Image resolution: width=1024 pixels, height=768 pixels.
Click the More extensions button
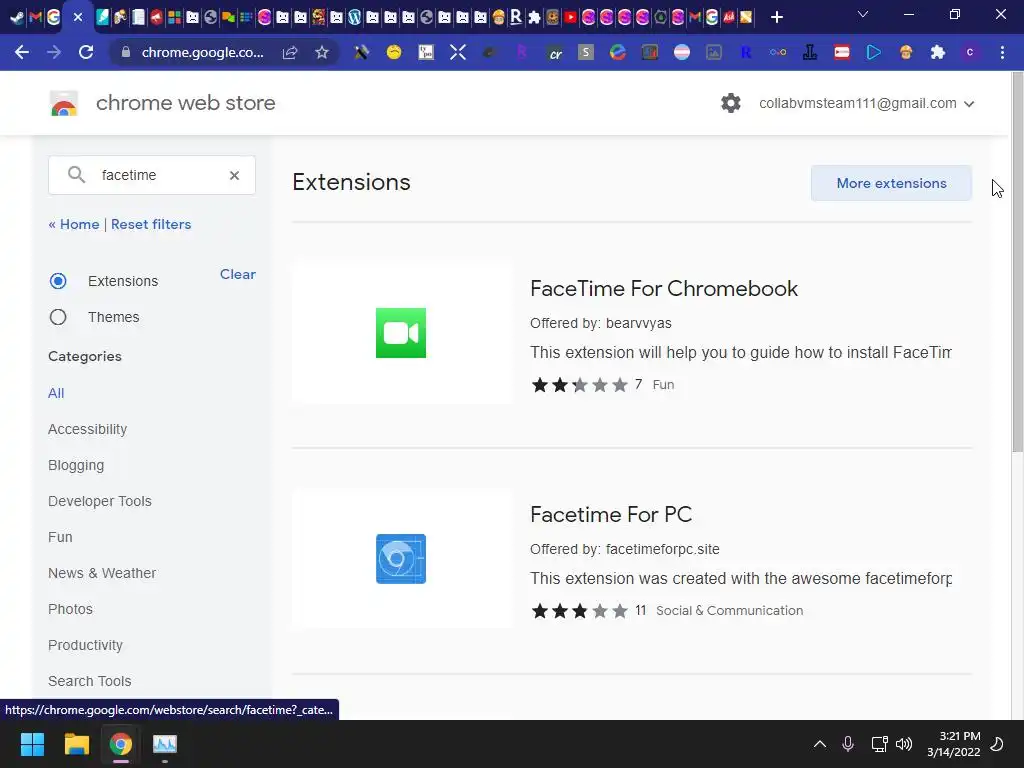coord(891,183)
